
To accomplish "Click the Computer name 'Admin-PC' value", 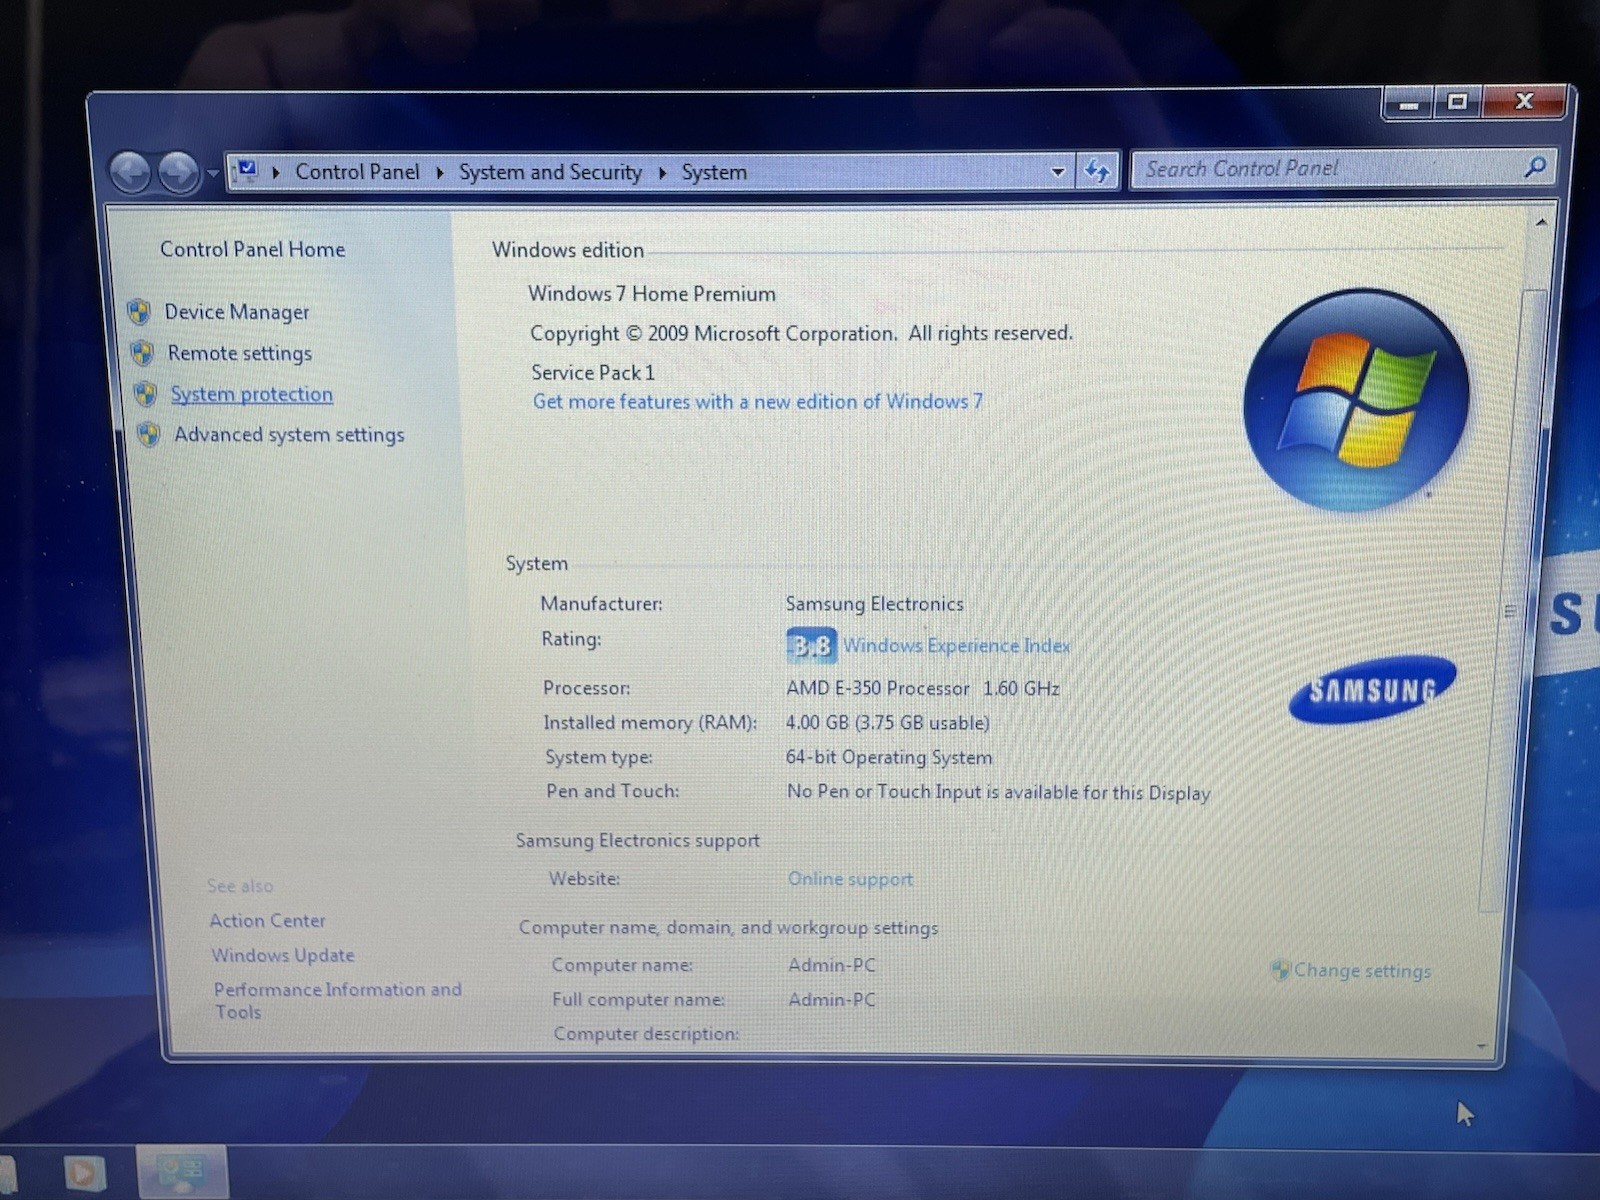I will [831, 965].
